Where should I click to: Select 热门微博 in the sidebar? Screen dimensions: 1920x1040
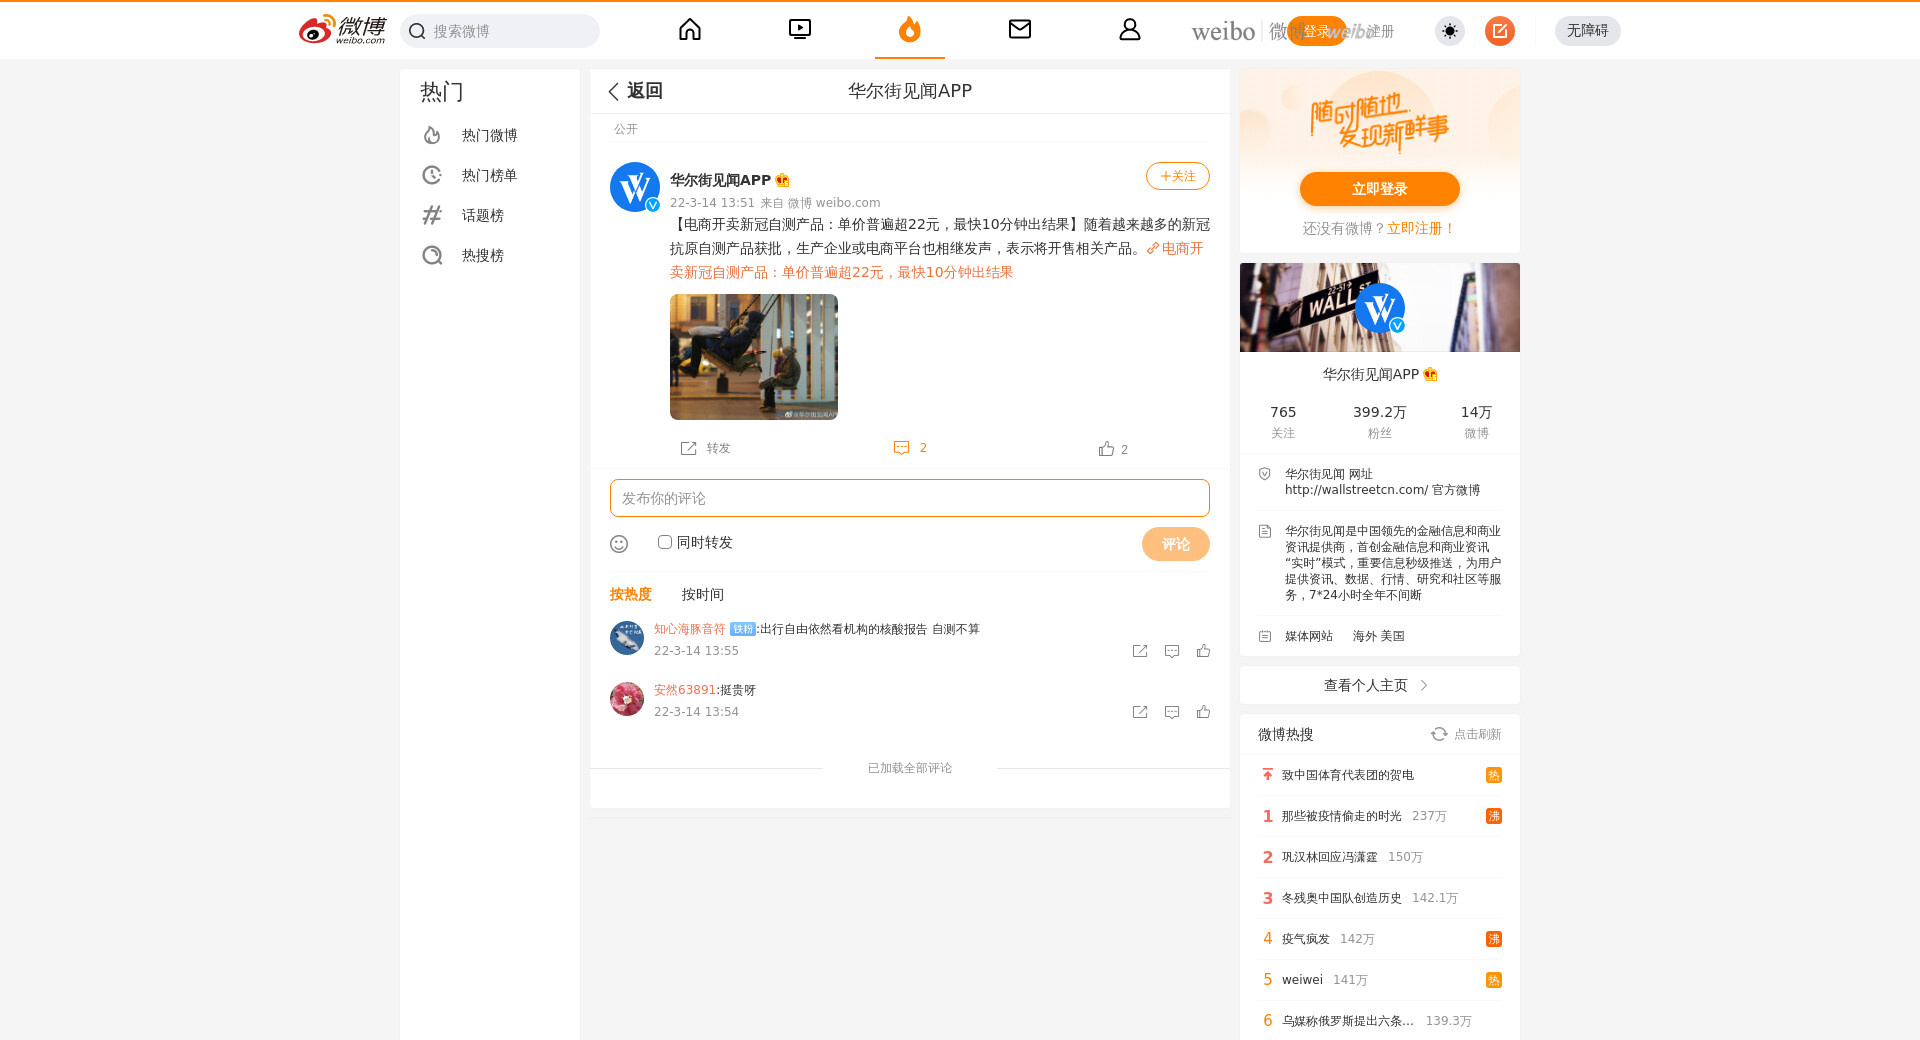[490, 135]
